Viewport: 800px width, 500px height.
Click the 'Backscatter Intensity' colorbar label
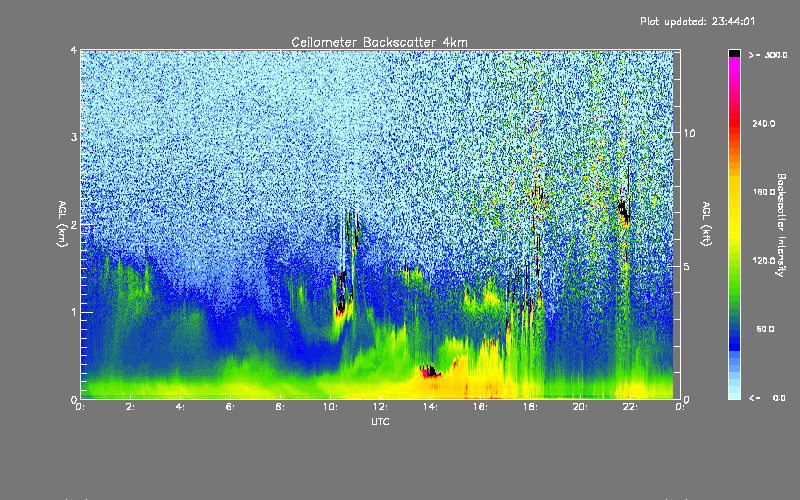coord(781,225)
